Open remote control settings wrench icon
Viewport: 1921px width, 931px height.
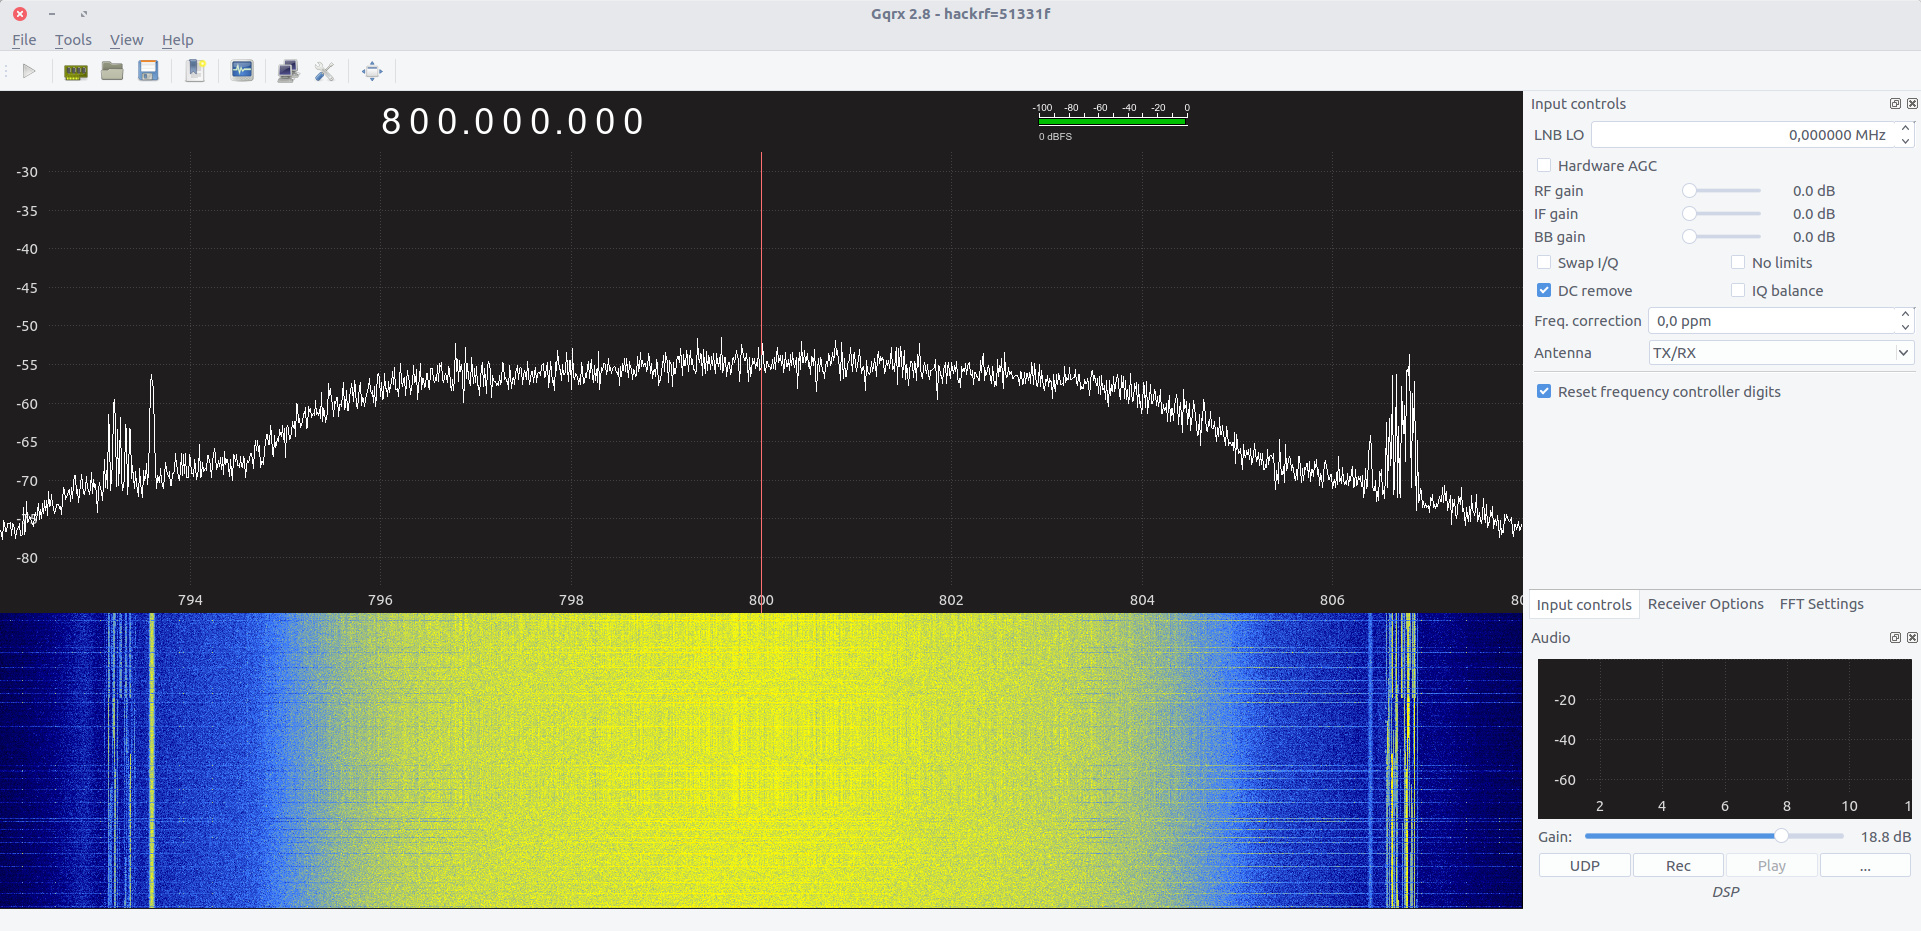tap(324, 71)
